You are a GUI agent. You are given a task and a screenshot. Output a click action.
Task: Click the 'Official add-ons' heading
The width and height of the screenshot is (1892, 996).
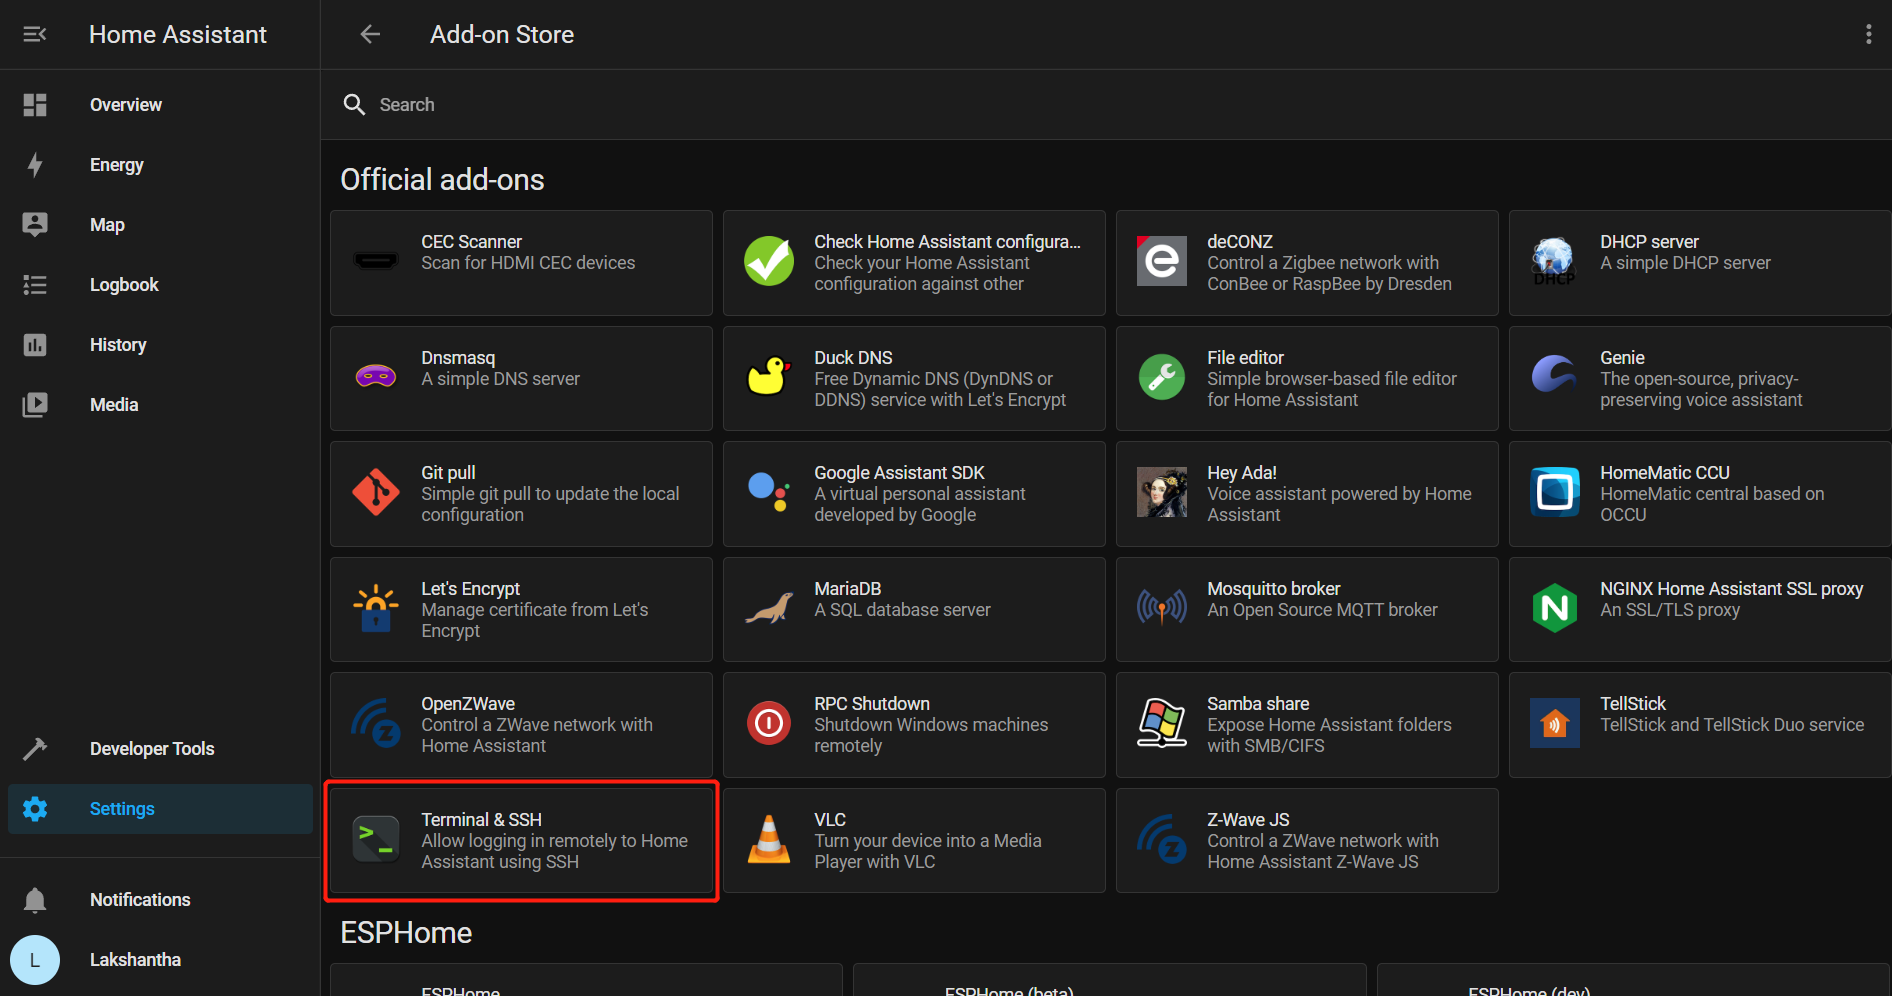coord(442,180)
